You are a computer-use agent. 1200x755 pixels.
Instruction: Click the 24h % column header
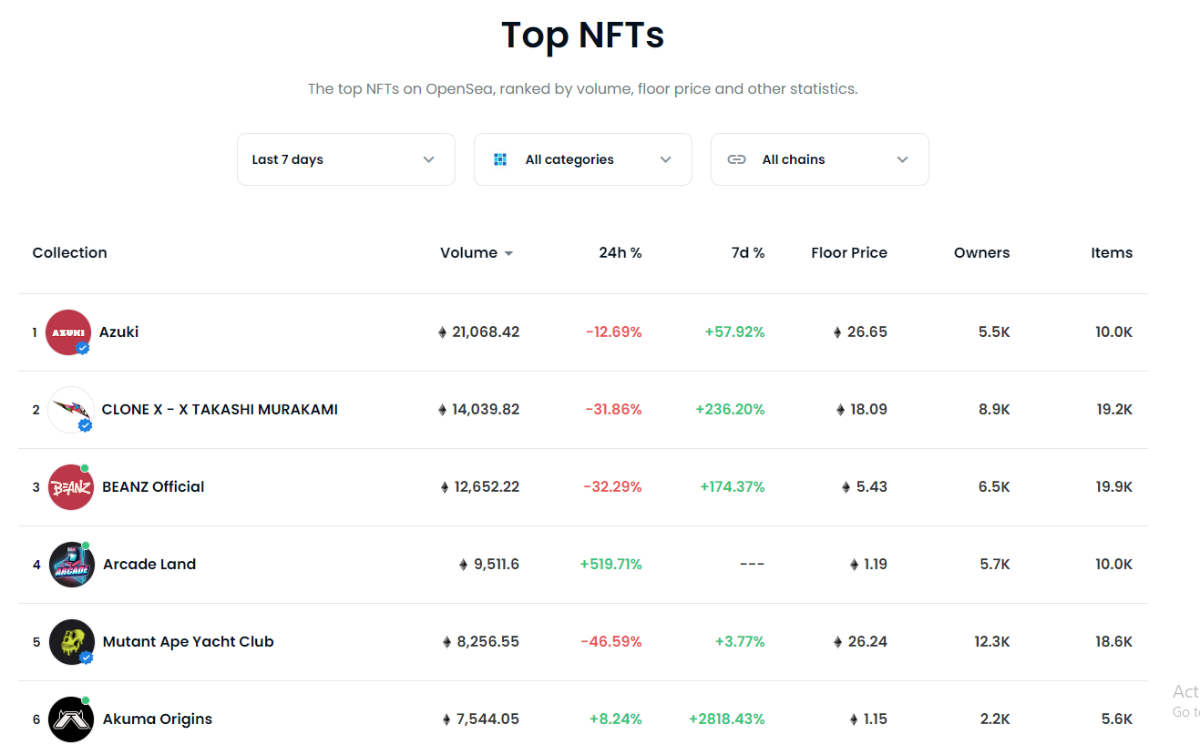(x=620, y=253)
